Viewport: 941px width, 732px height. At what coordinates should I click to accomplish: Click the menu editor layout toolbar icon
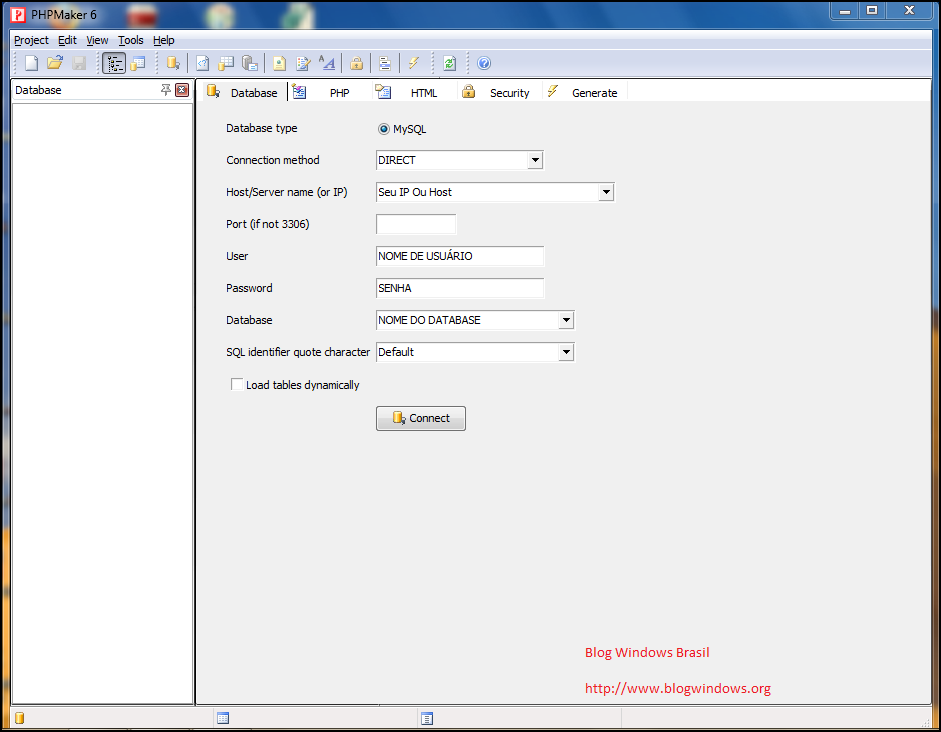(x=385, y=63)
